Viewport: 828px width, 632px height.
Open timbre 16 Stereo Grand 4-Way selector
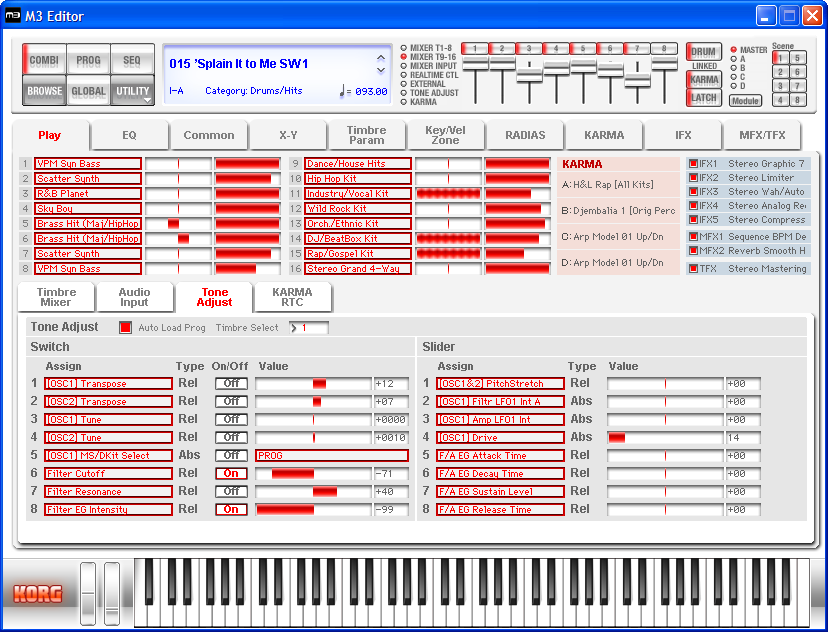point(358,269)
